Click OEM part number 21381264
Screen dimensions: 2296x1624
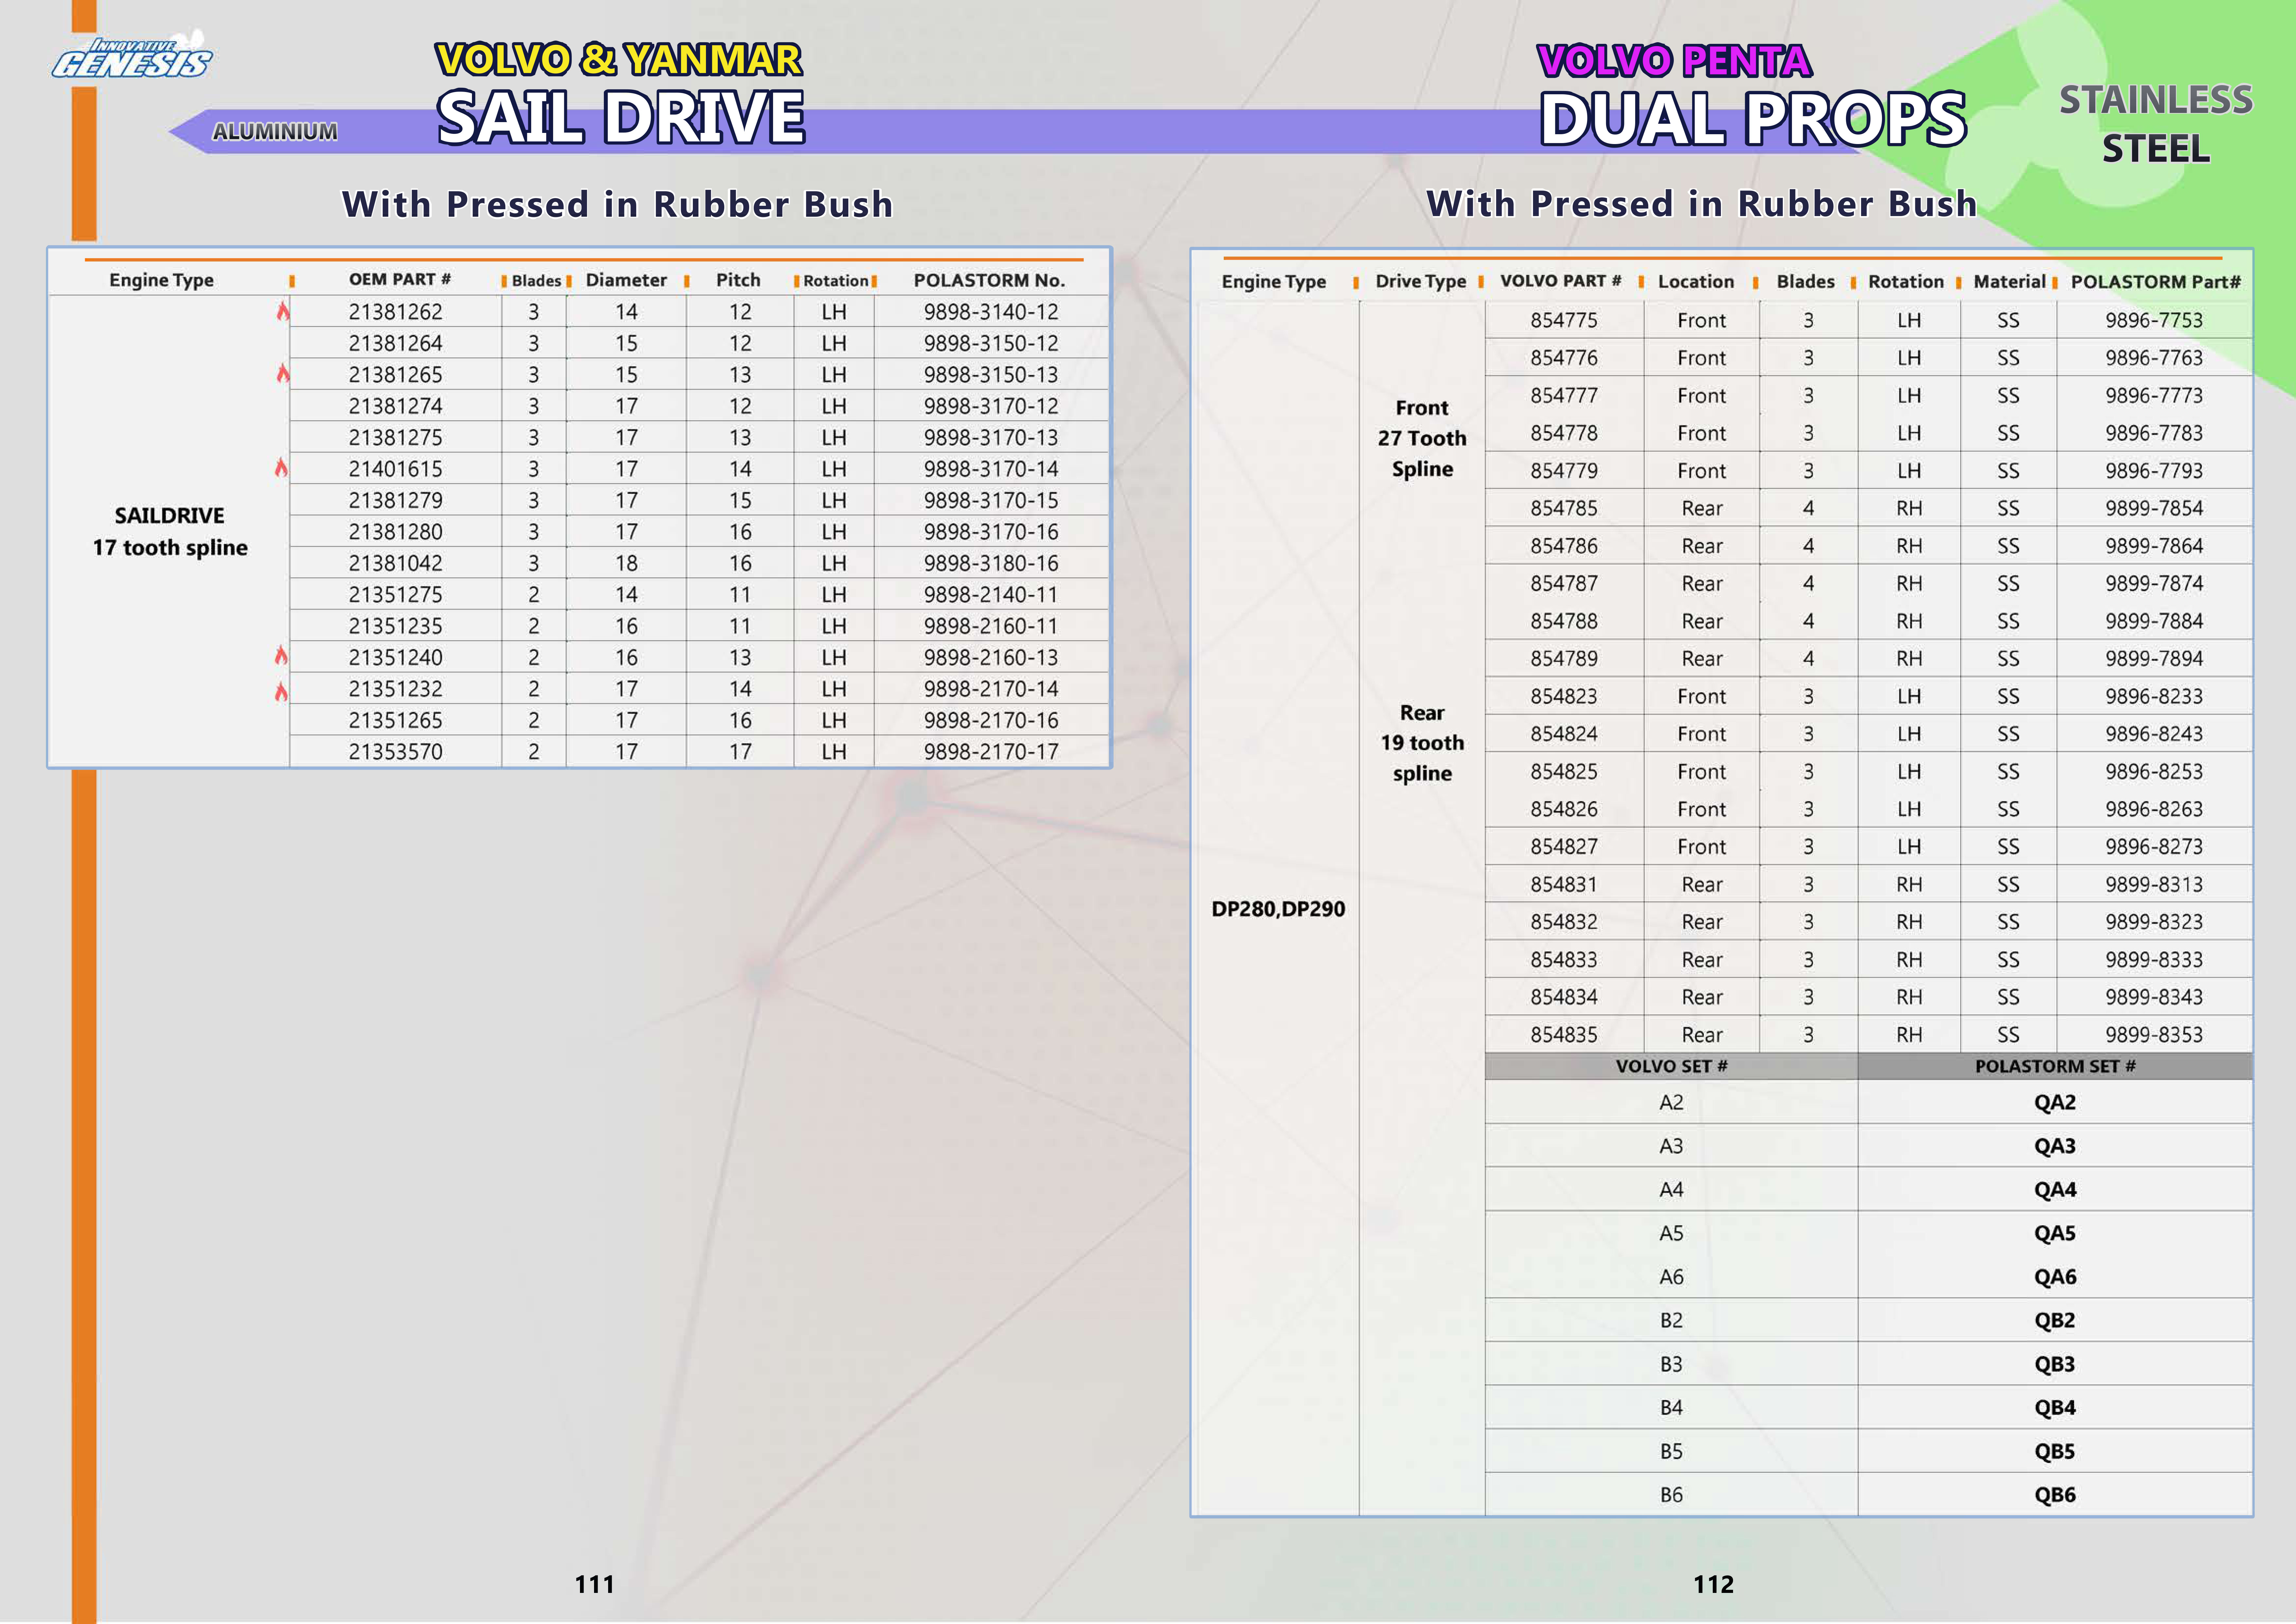(395, 343)
